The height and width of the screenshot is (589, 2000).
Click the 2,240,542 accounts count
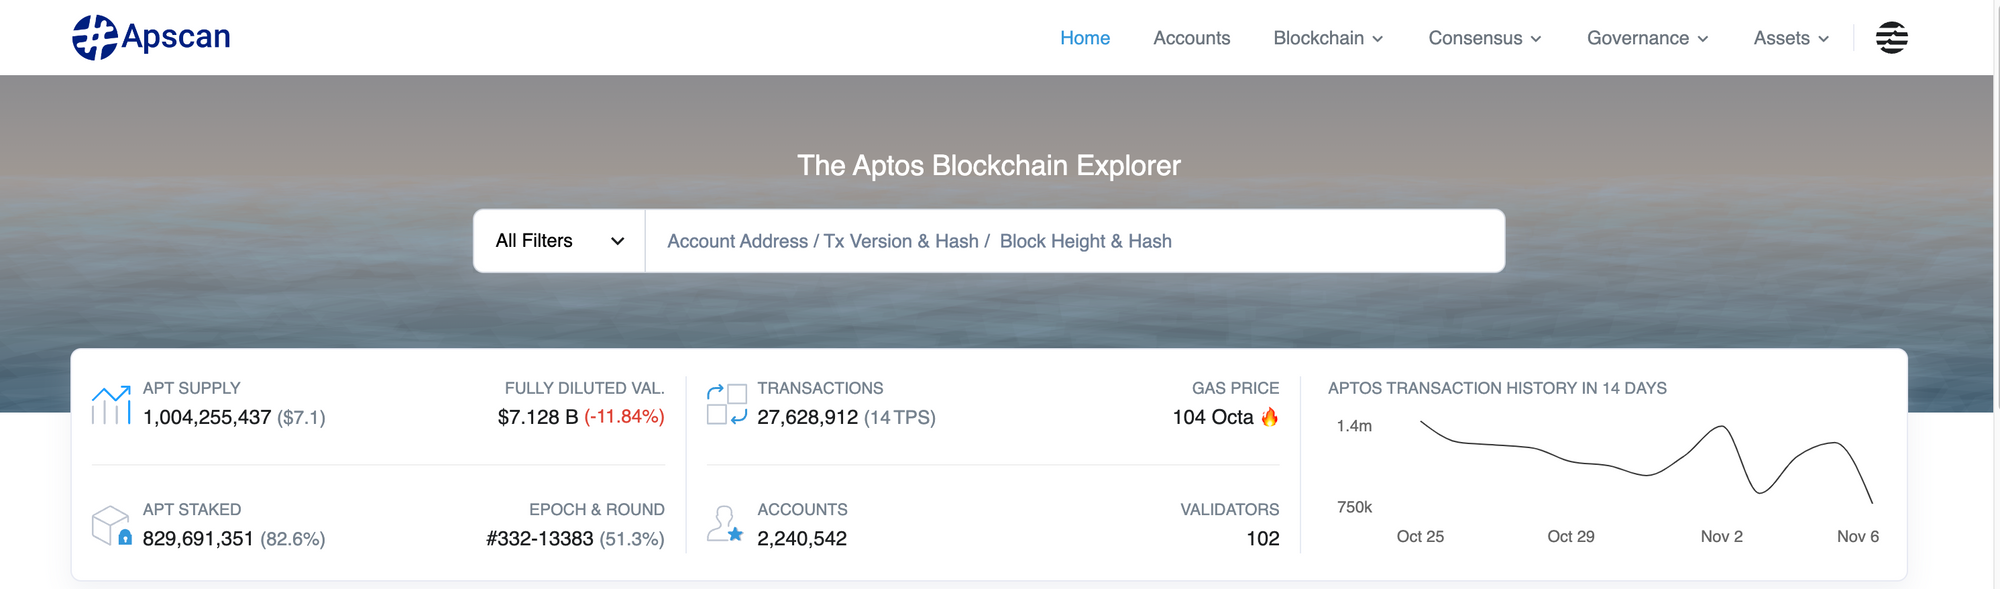[x=802, y=539]
